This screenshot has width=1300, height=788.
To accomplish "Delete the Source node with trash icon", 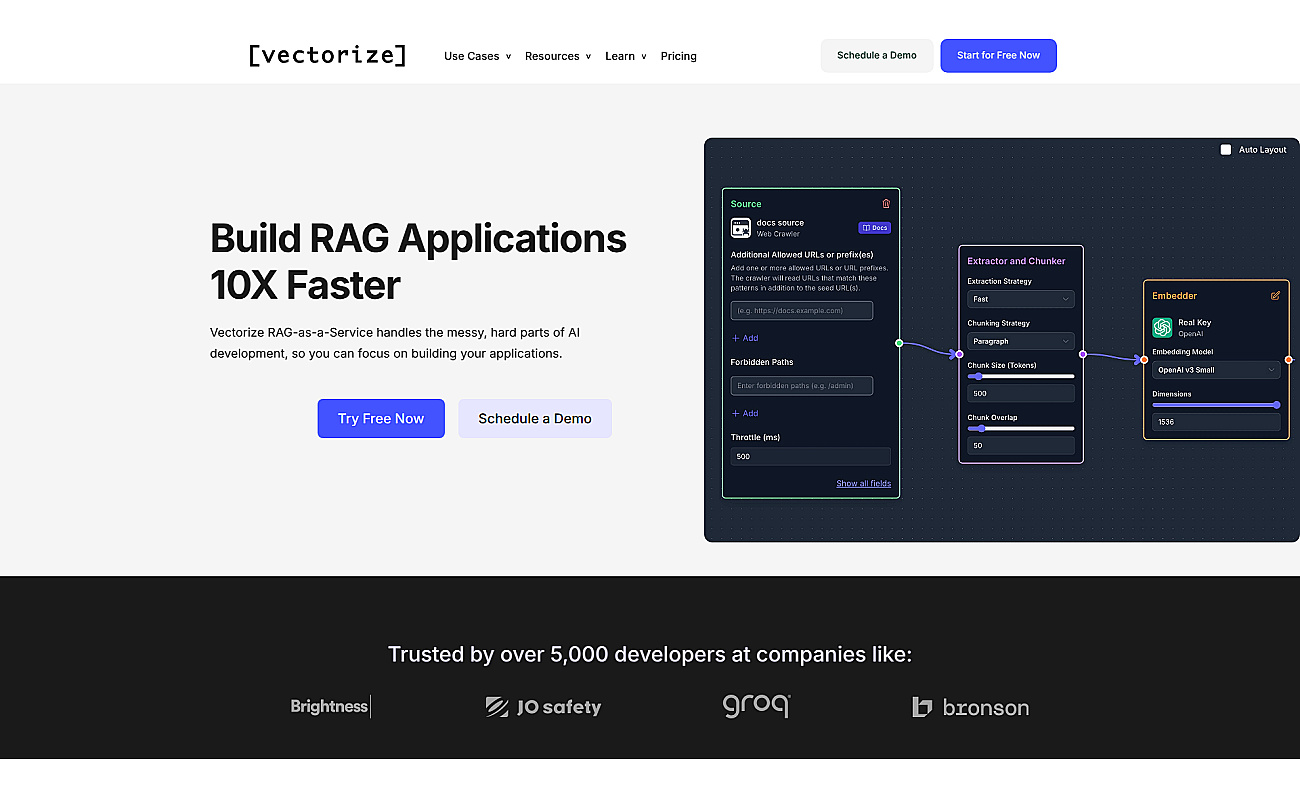I will tap(886, 203).
